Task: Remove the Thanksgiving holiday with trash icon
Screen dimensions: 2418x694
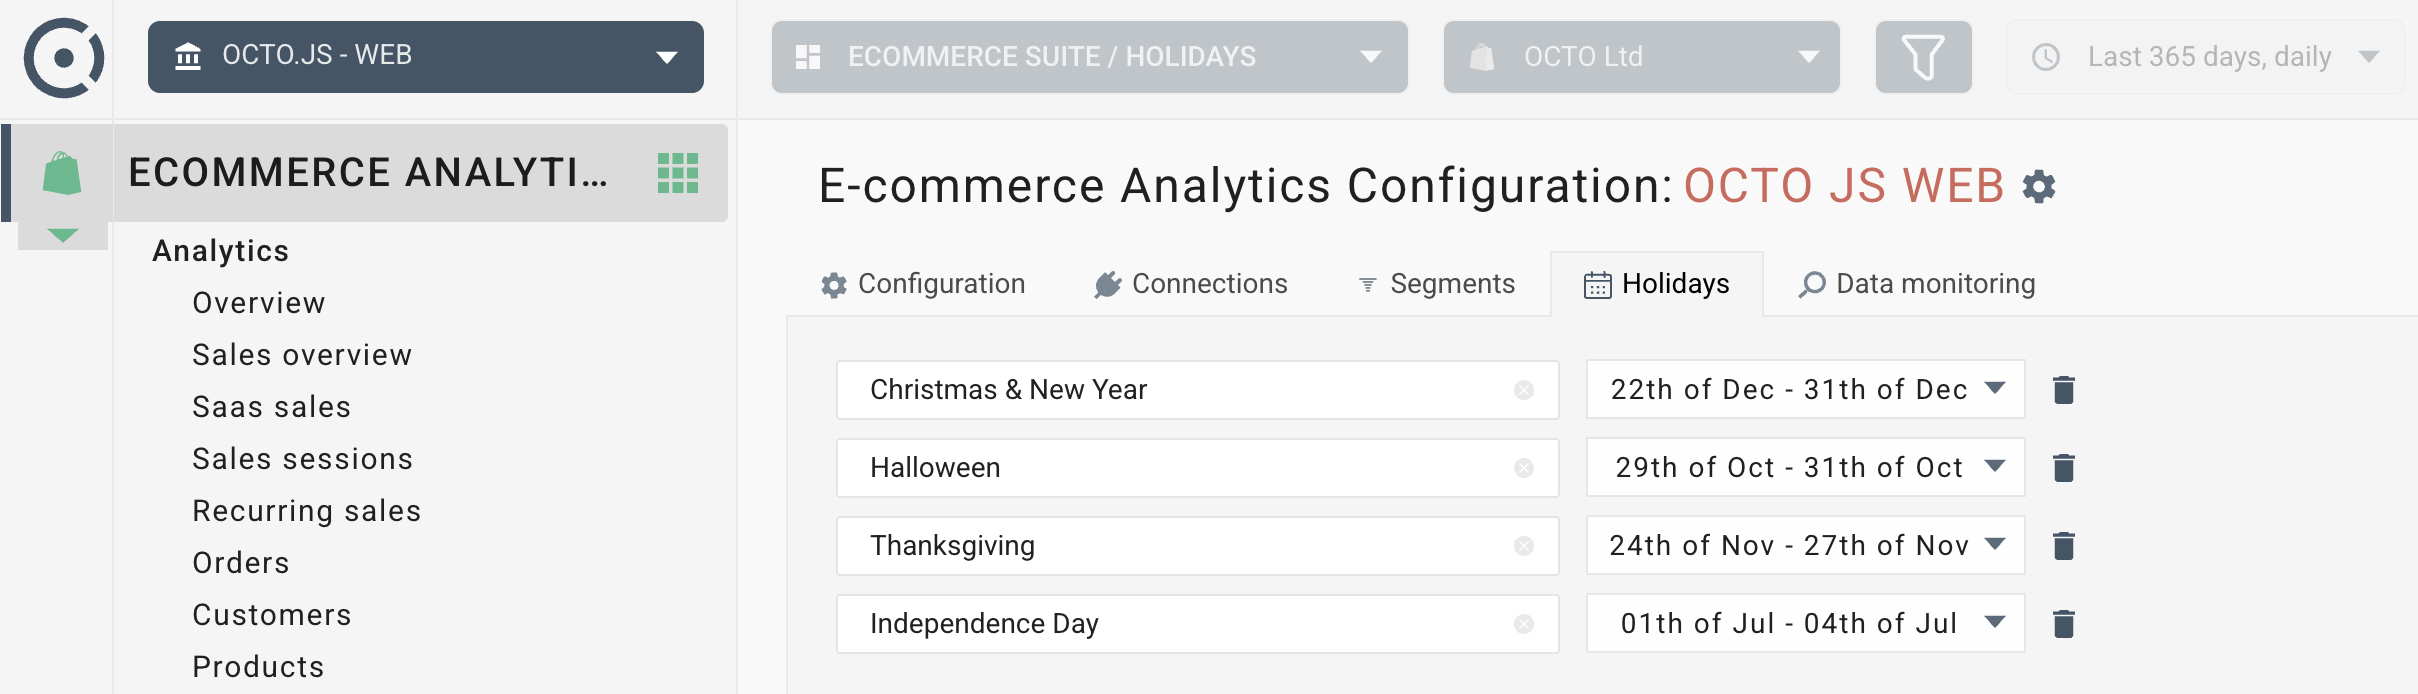Action: click(2063, 546)
